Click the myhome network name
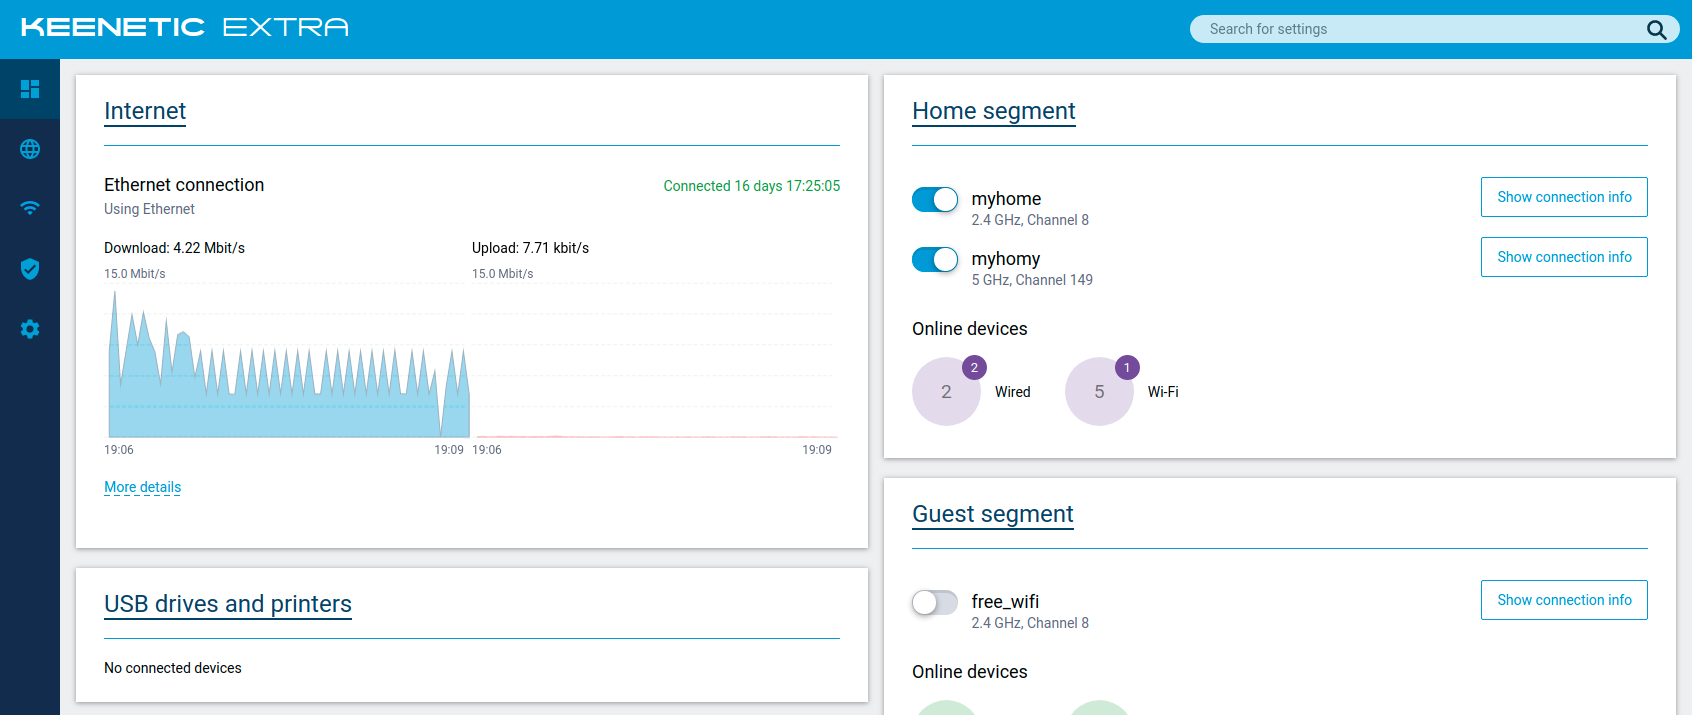This screenshot has height=715, width=1692. (x=1006, y=199)
